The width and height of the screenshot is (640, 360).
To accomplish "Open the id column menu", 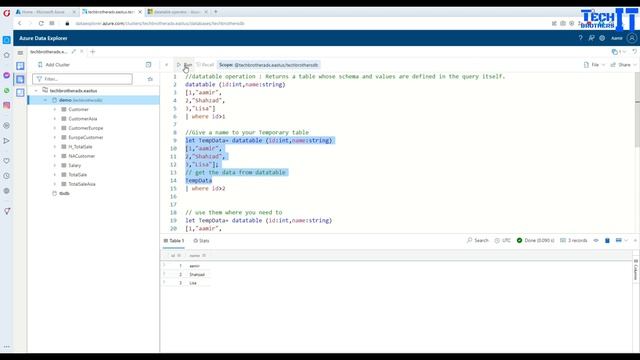I will (179, 256).
